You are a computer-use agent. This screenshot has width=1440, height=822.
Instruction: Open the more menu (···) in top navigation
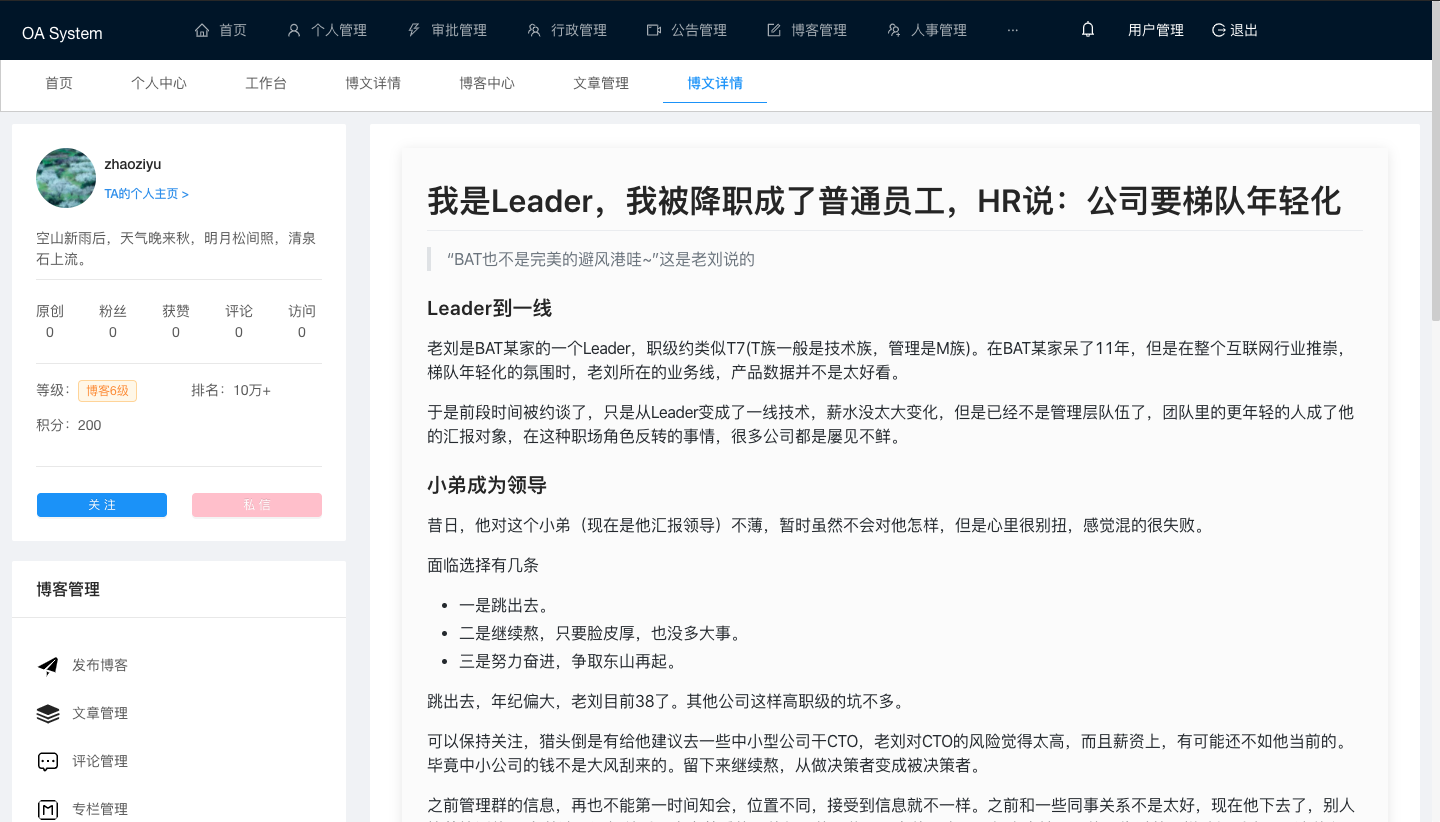point(1013,30)
